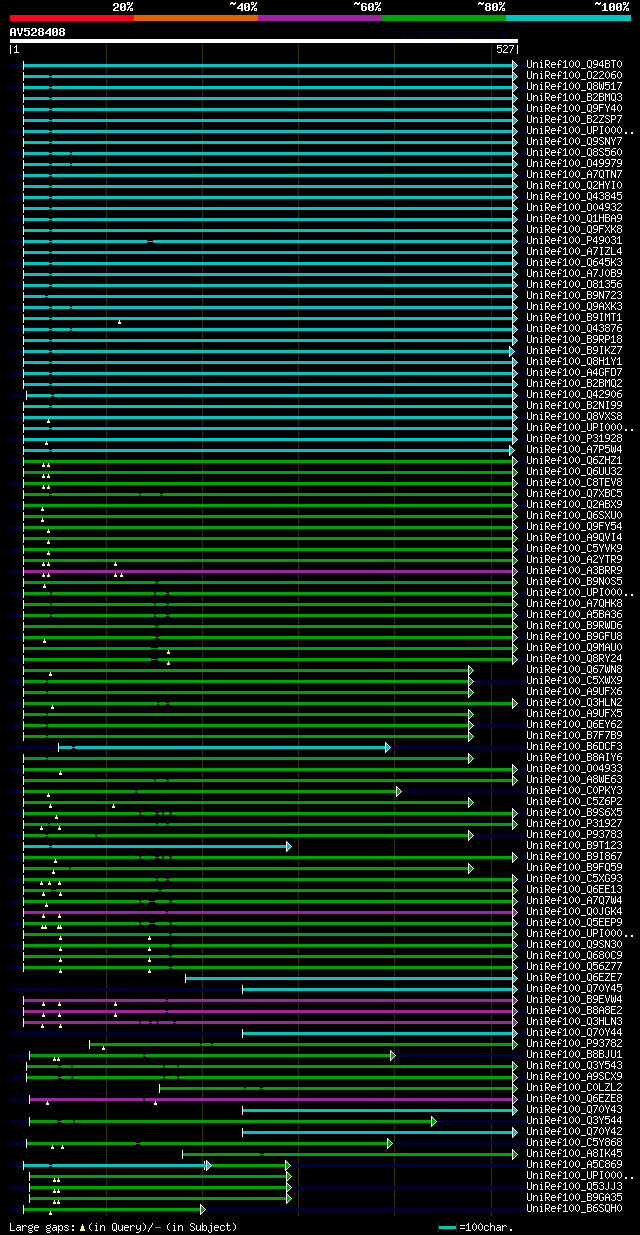Click UniRef100_B9EVW4 label
This screenshot has width=640, height=1235.
[575, 999]
